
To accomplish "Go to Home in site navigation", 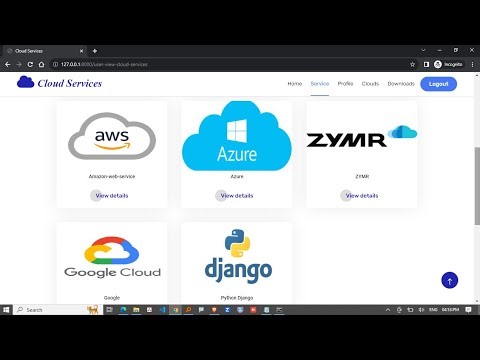I will click(x=295, y=84).
